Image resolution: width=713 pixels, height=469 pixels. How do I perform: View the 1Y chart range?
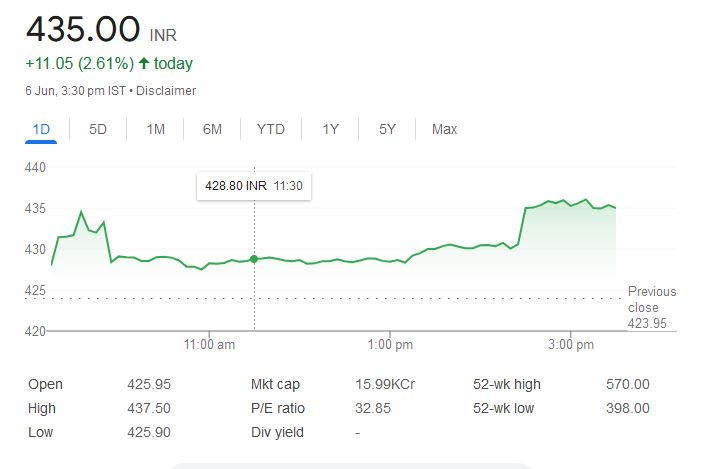click(x=330, y=129)
